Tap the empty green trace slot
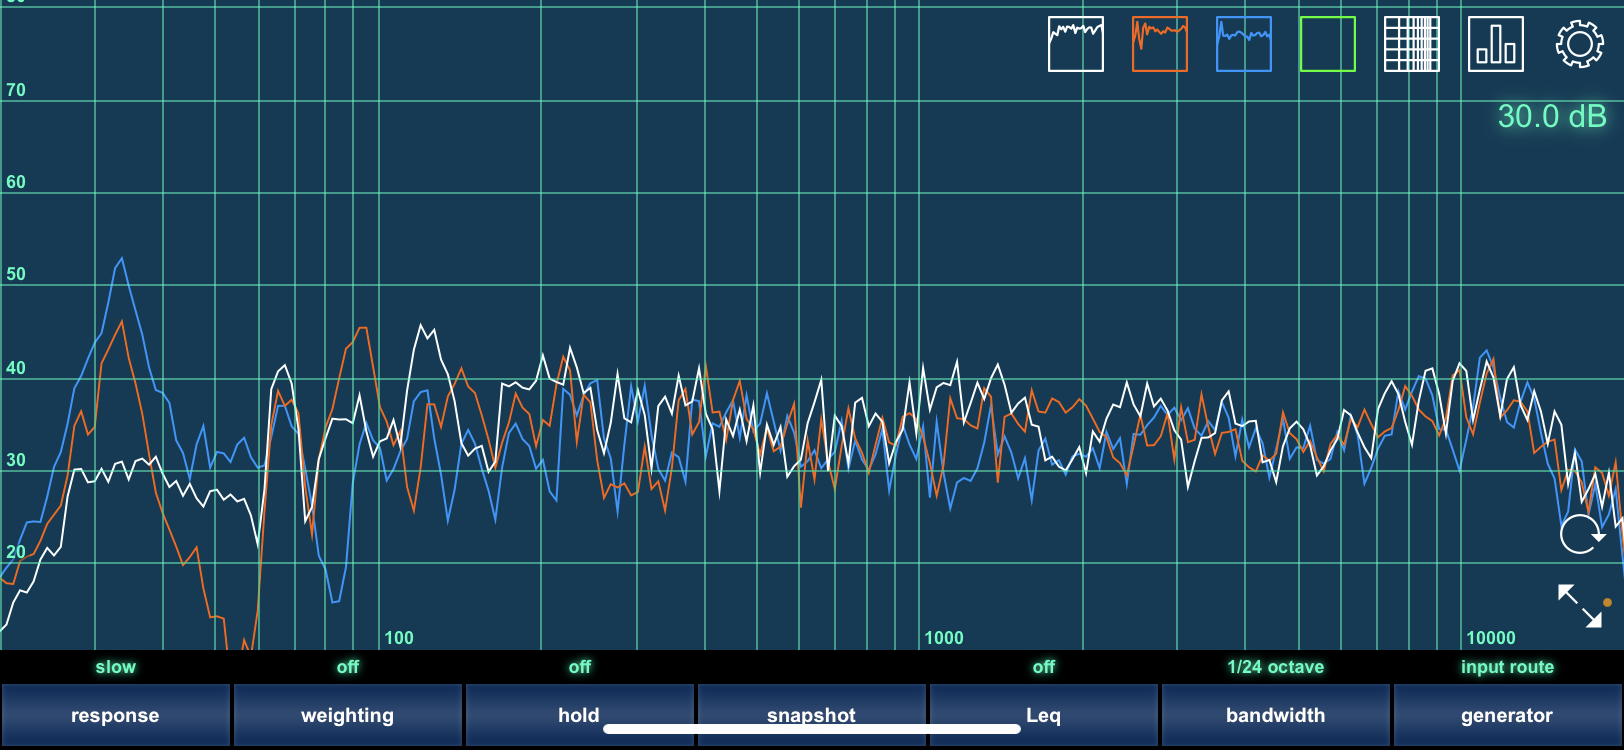Image resolution: width=1624 pixels, height=750 pixels. [1327, 44]
